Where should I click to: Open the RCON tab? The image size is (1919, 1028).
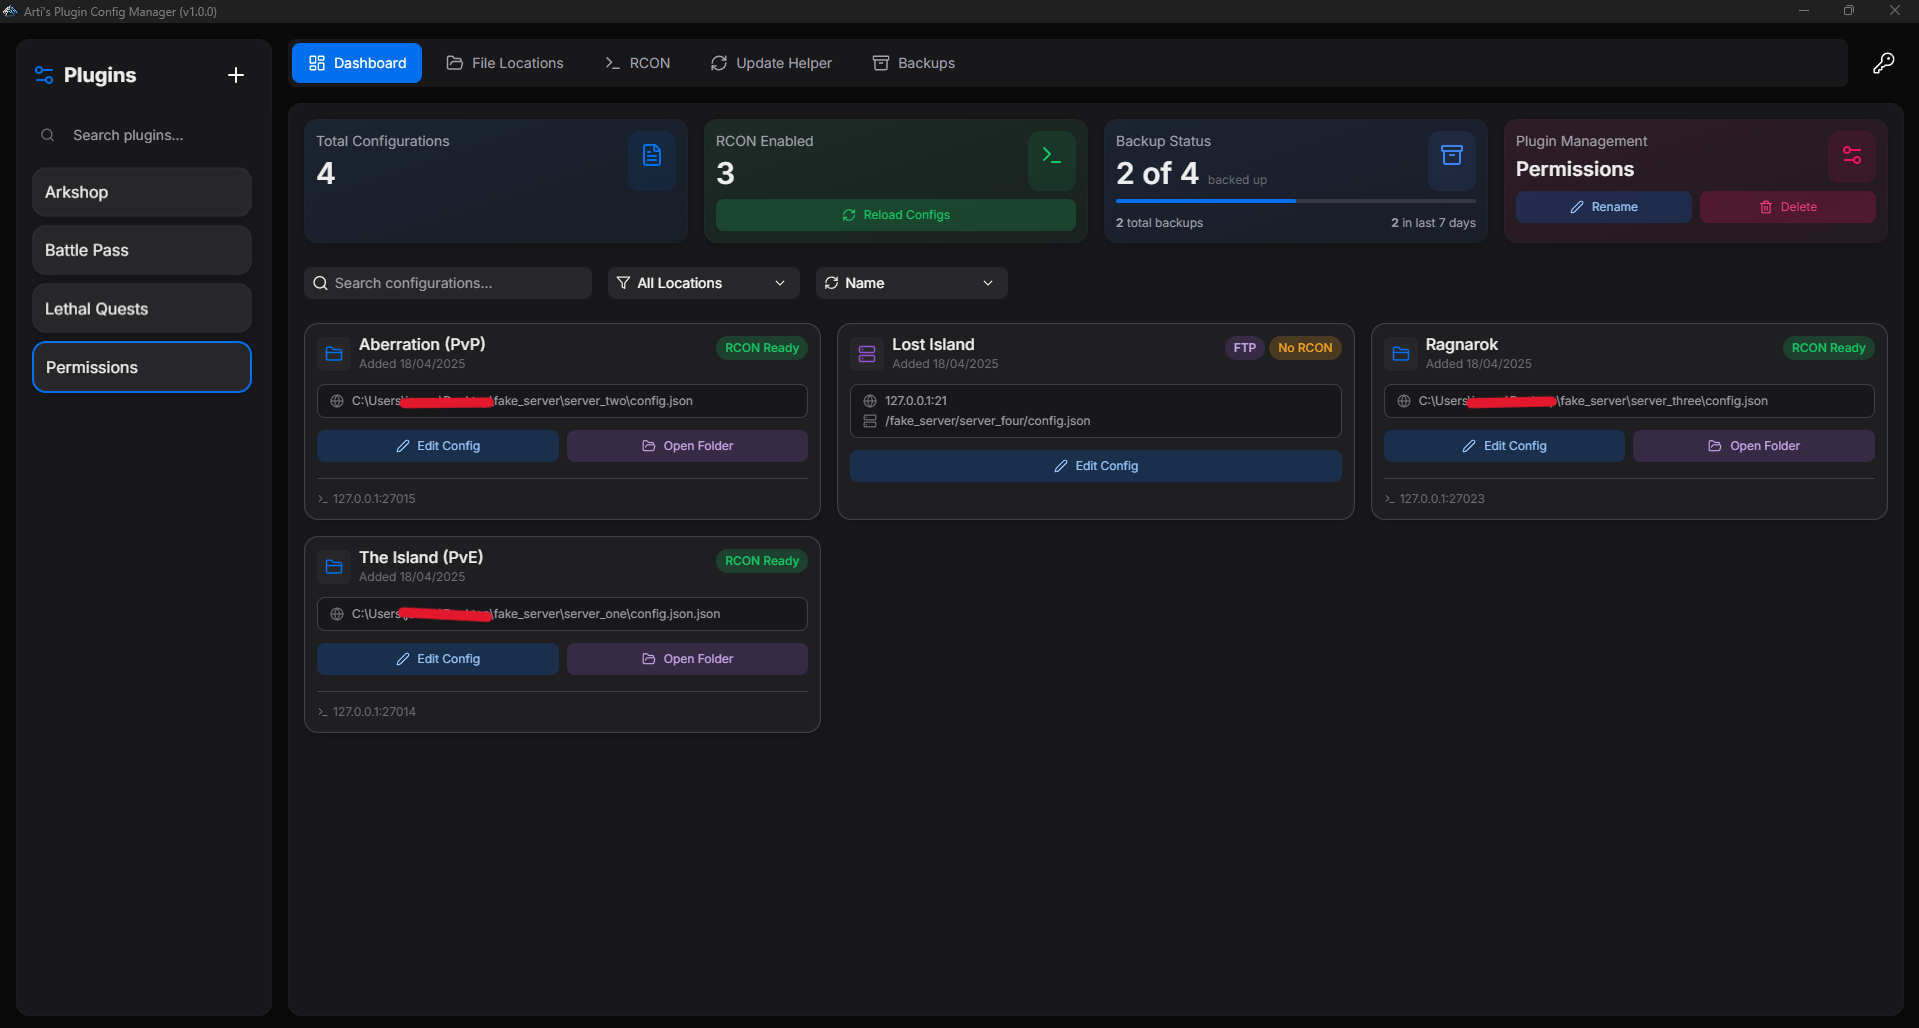pos(638,63)
